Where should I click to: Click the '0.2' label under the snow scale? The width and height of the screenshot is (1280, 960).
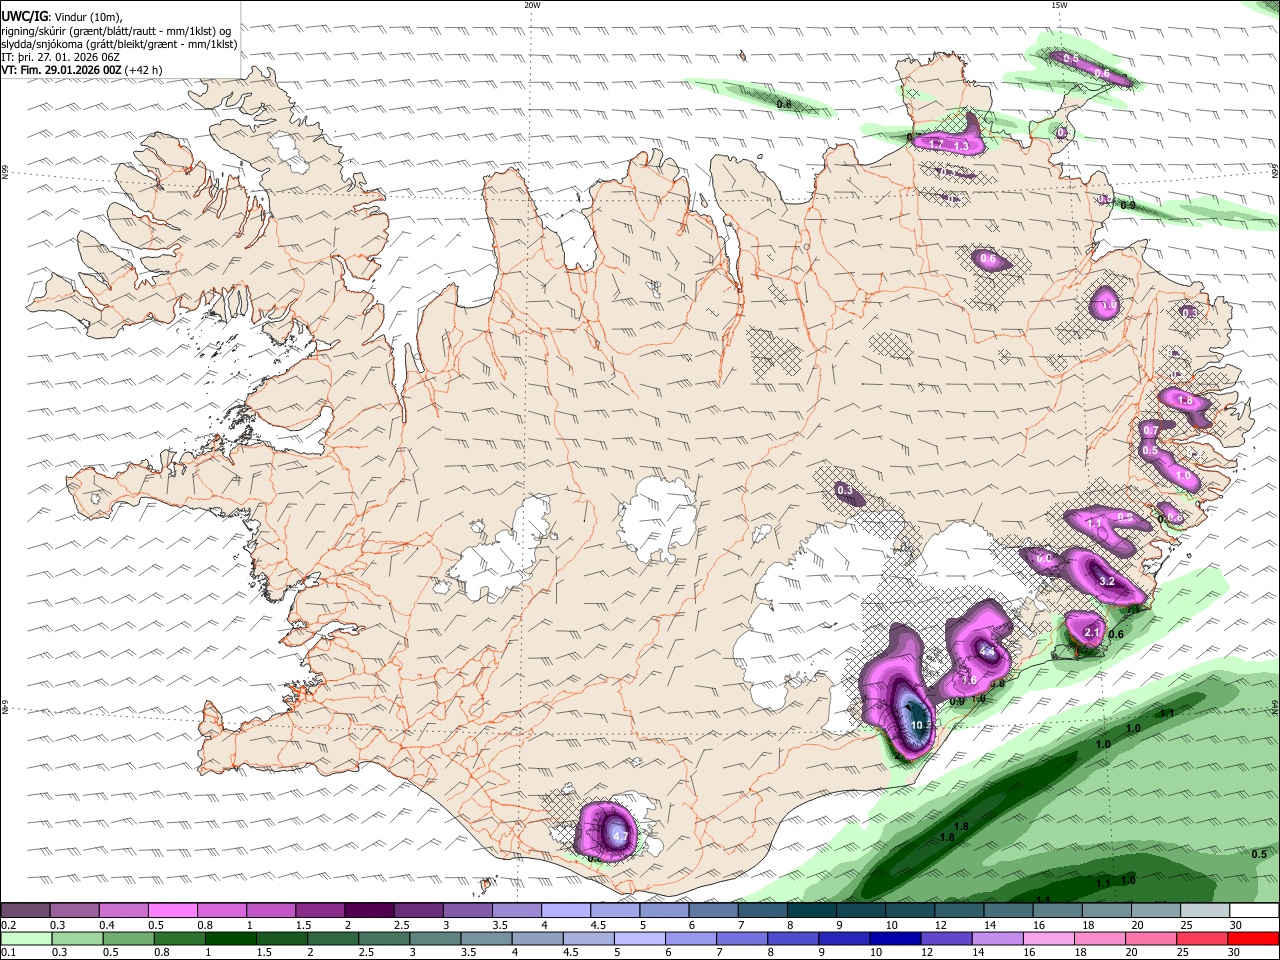click(7, 925)
